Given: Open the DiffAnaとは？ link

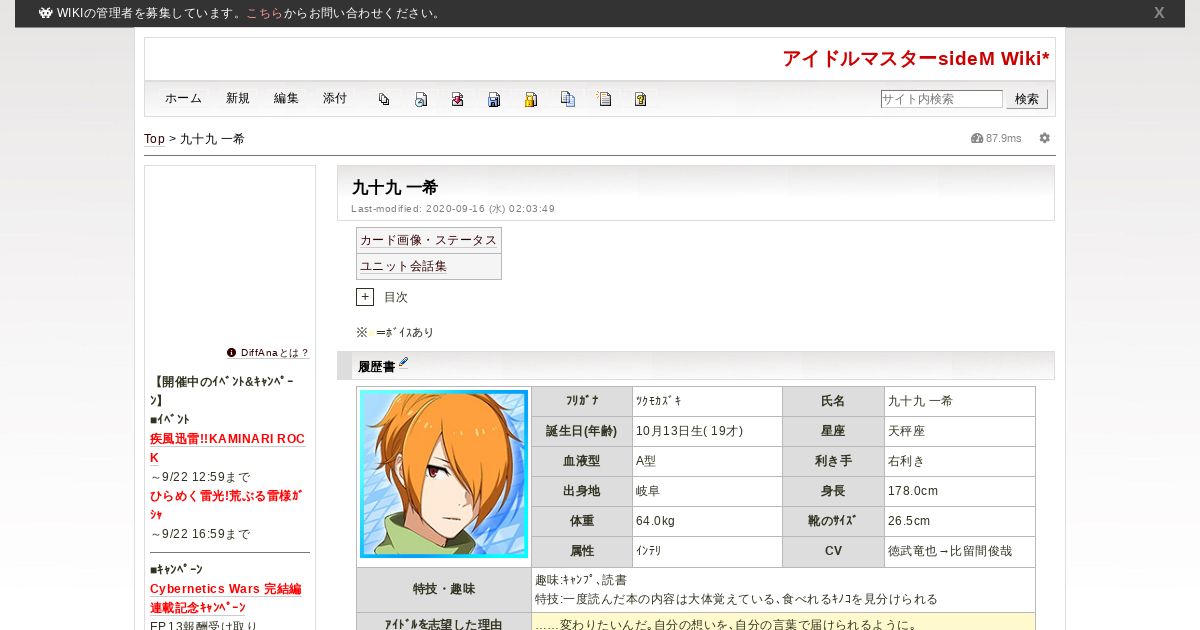Looking at the screenshot, I should pyautogui.click(x=275, y=353).
